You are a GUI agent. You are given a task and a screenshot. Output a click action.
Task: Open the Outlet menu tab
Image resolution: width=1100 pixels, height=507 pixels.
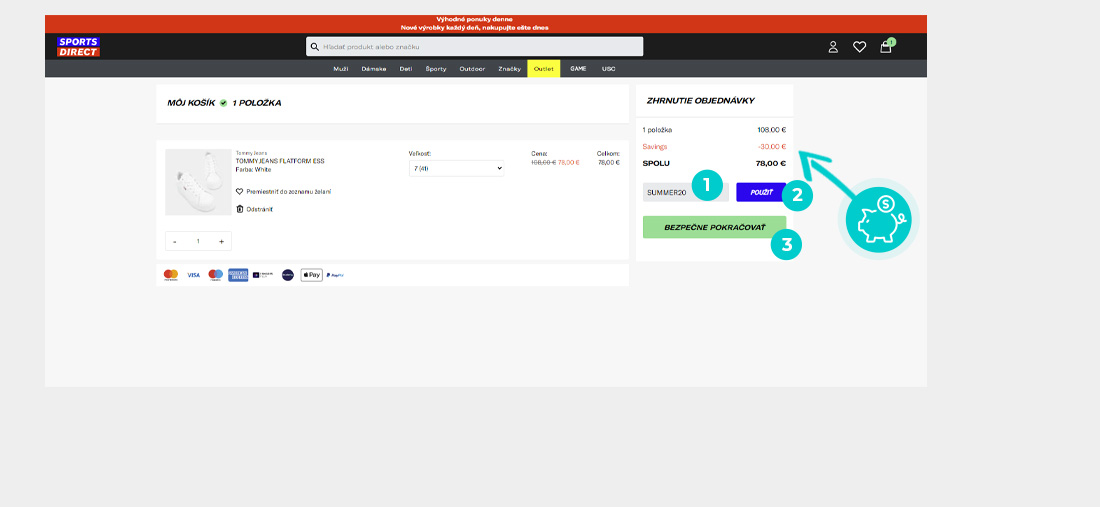pos(544,69)
